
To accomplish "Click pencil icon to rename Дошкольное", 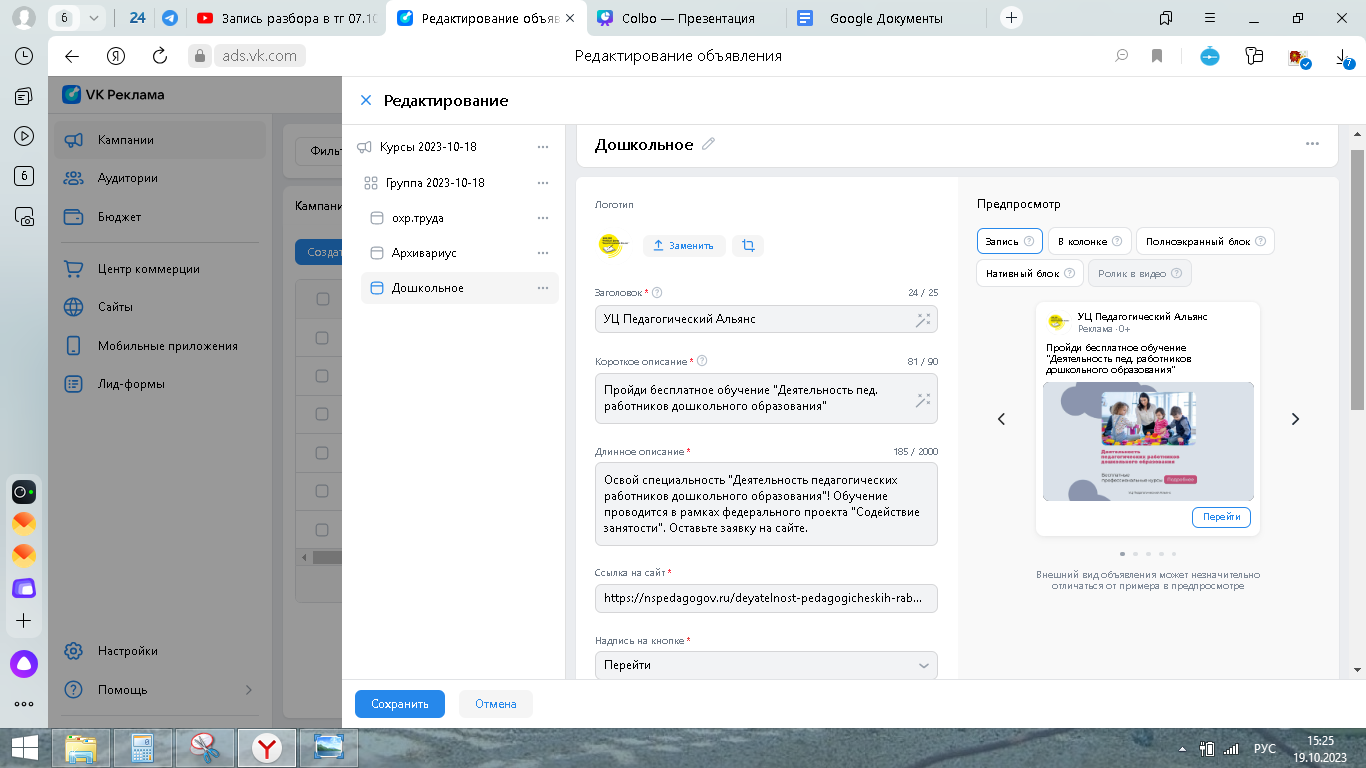I will click(709, 144).
